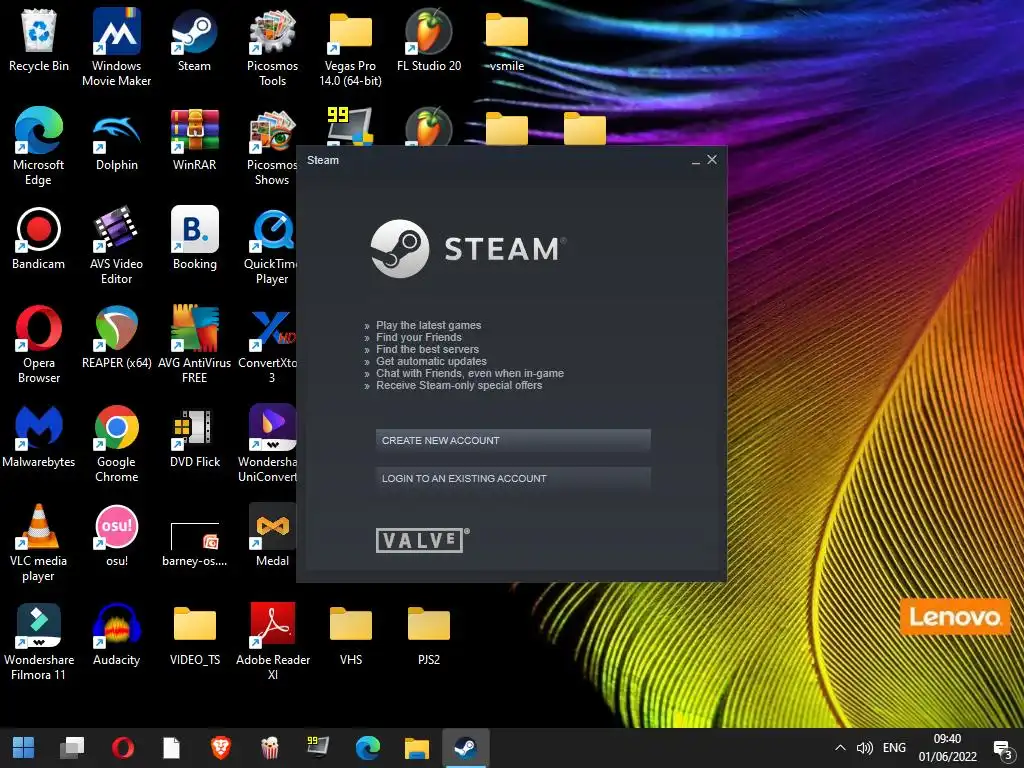Select the Dolphin emulator icon

coord(116,140)
